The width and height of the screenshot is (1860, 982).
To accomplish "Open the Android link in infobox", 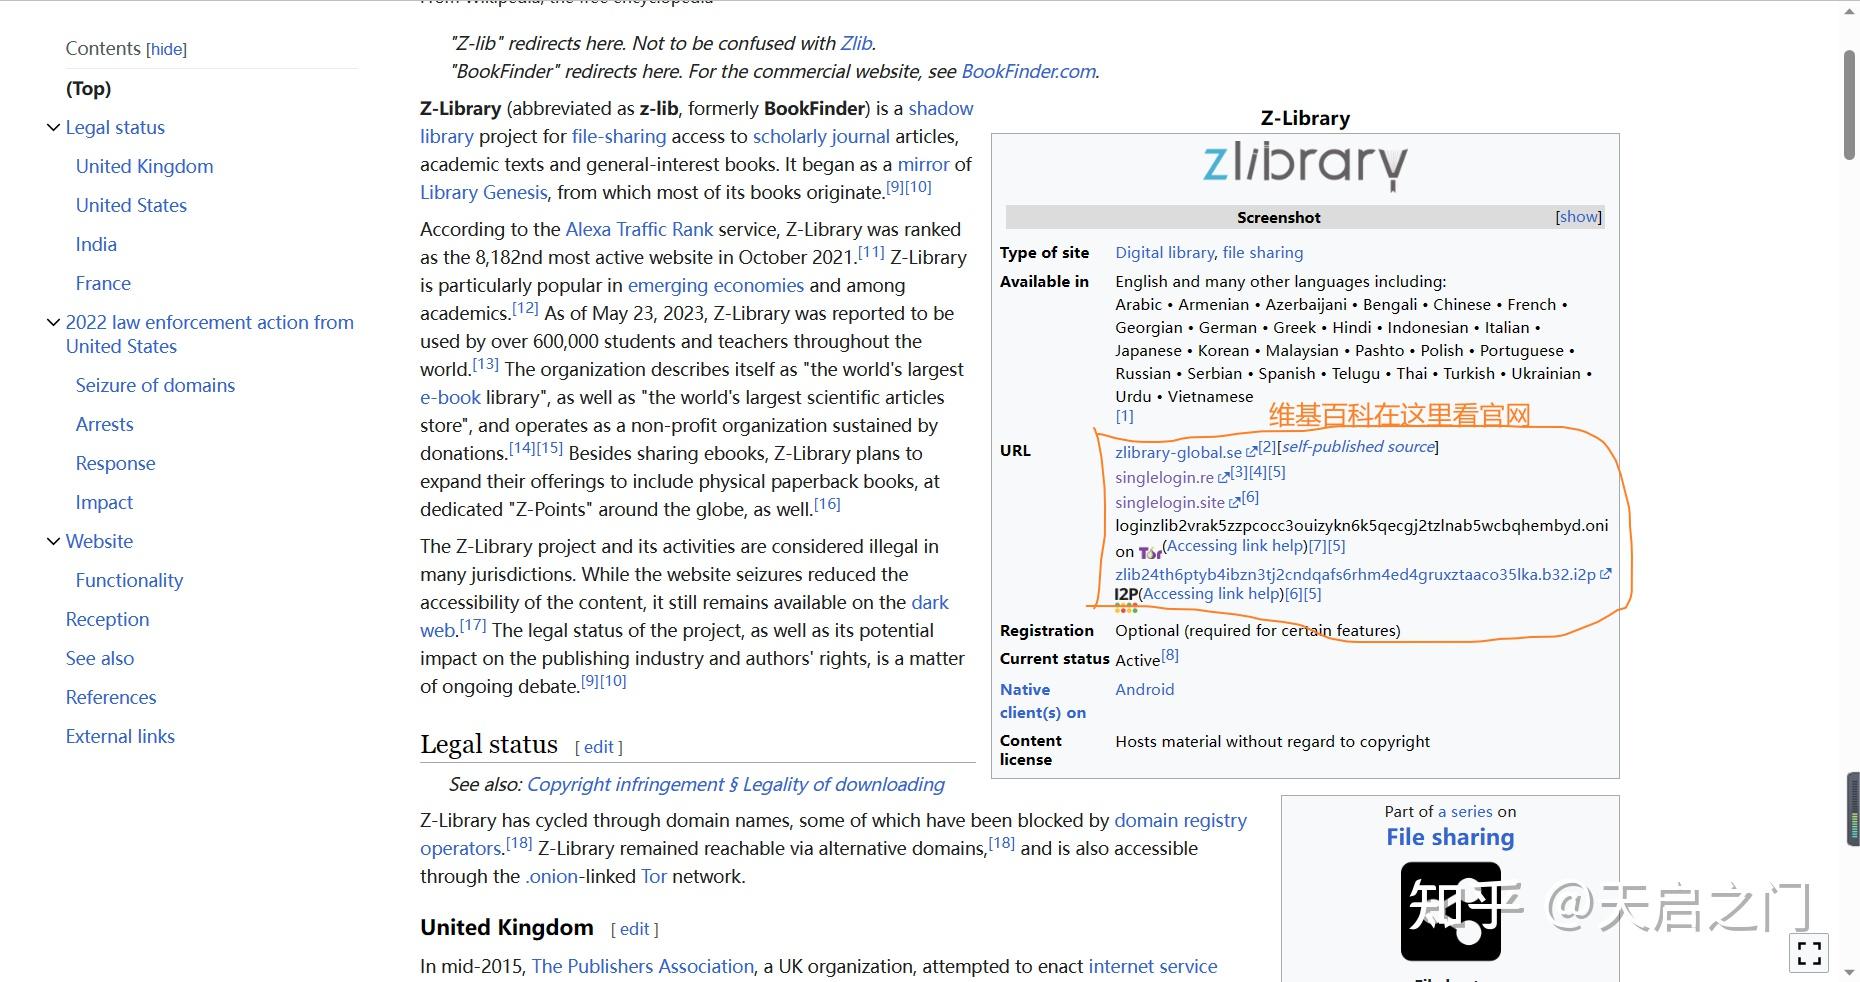I will point(1145,689).
